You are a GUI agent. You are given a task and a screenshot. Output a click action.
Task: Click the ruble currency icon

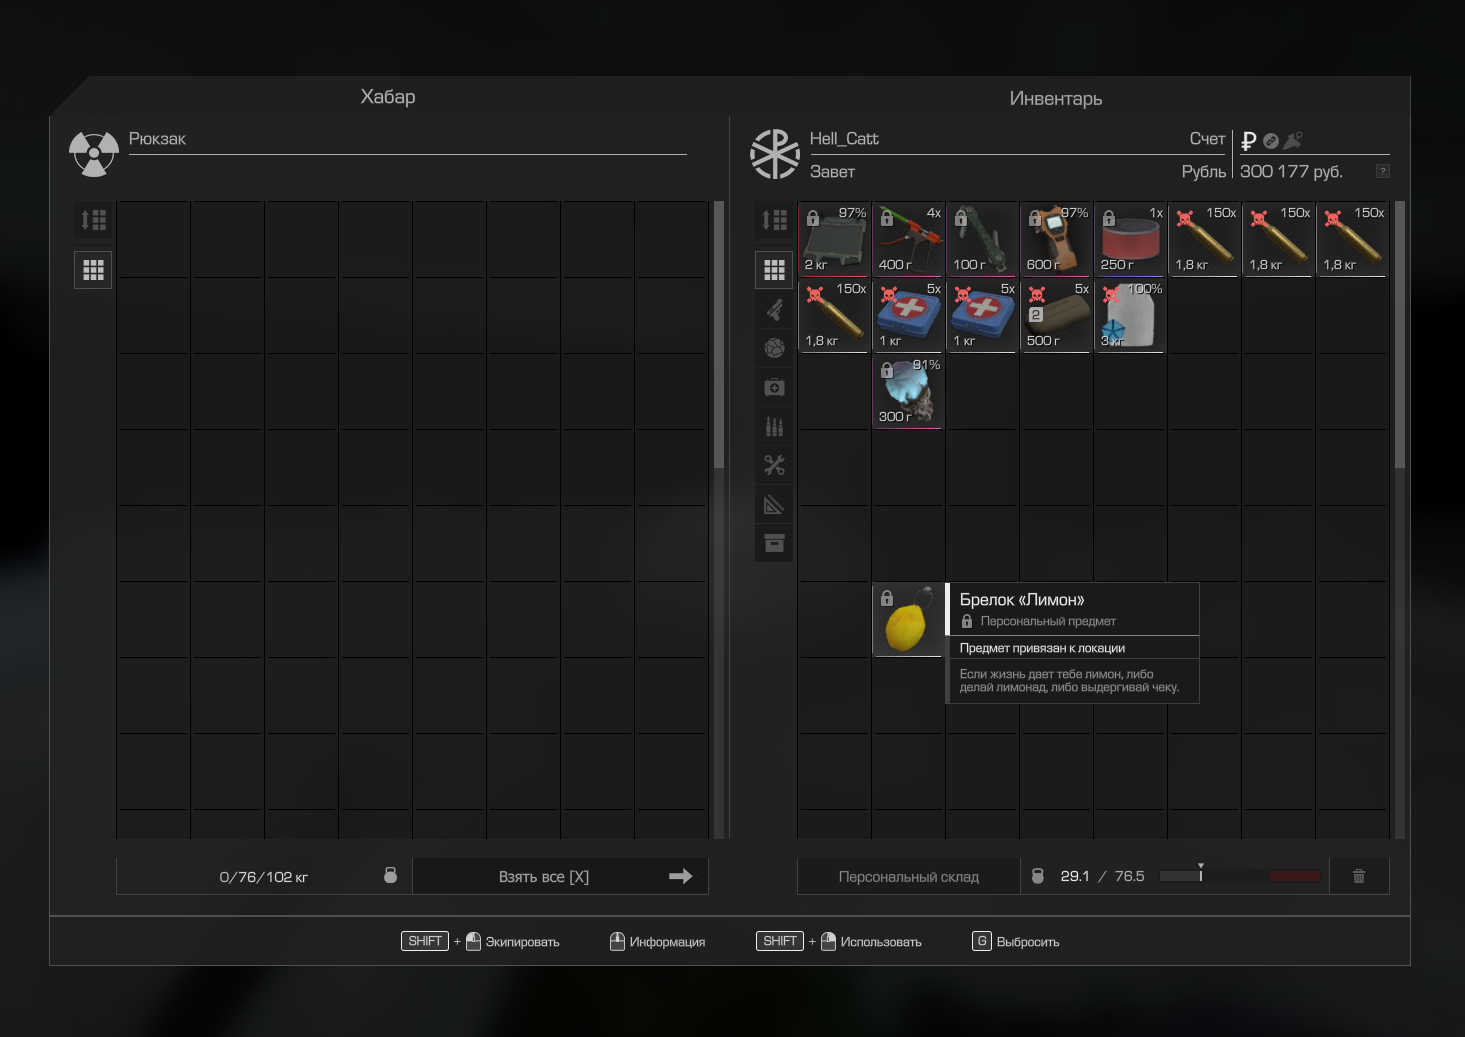click(x=1248, y=141)
